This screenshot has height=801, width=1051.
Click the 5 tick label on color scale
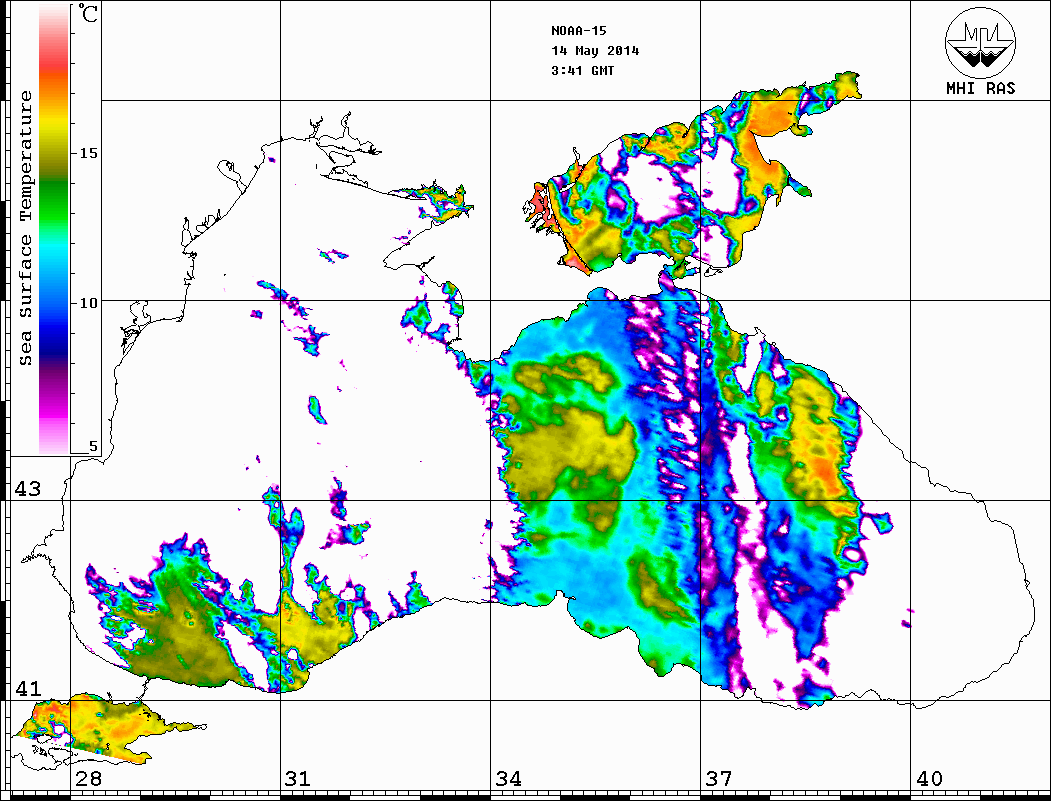pyautogui.click(x=93, y=446)
